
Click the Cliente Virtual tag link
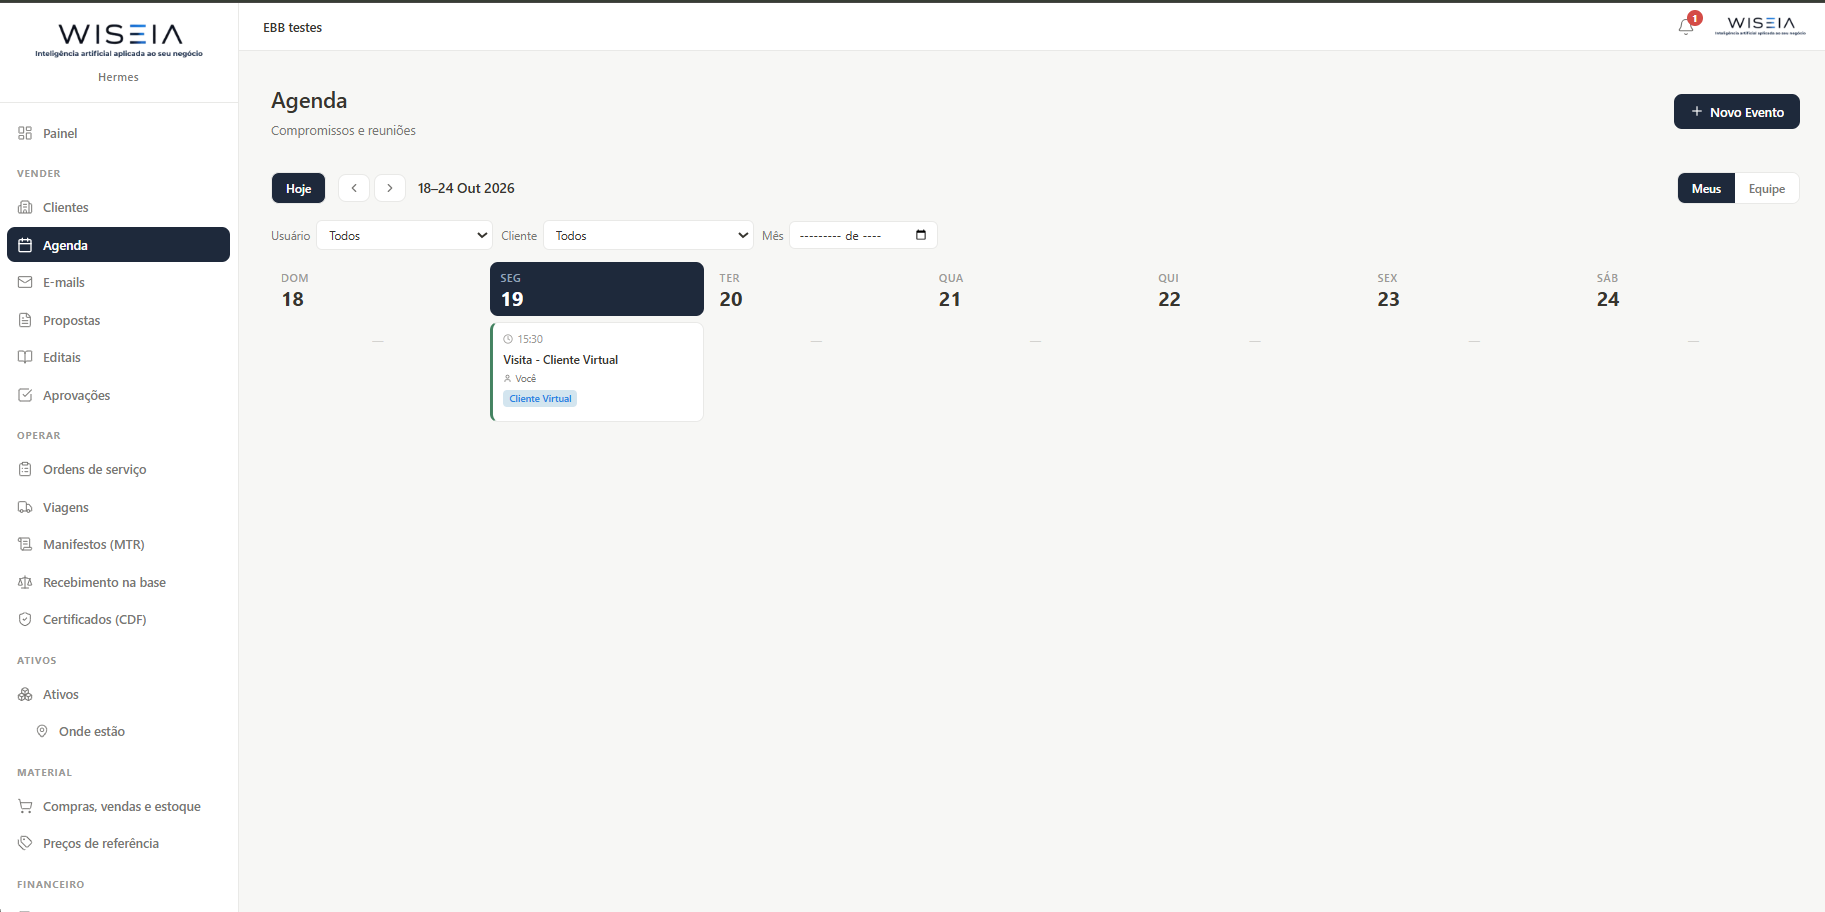541,398
